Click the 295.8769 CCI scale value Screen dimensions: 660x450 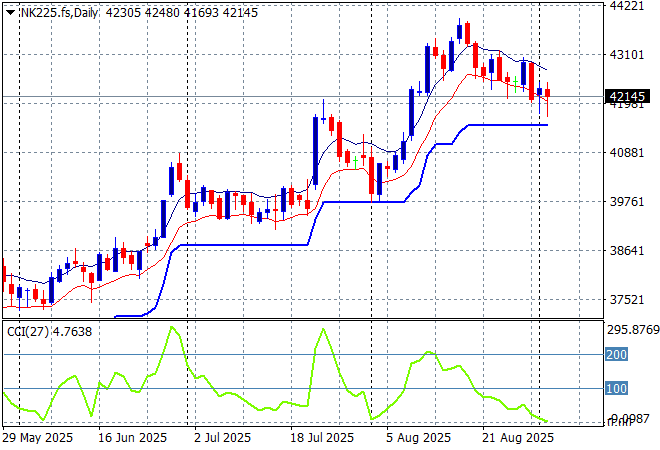pyautogui.click(x=634, y=329)
